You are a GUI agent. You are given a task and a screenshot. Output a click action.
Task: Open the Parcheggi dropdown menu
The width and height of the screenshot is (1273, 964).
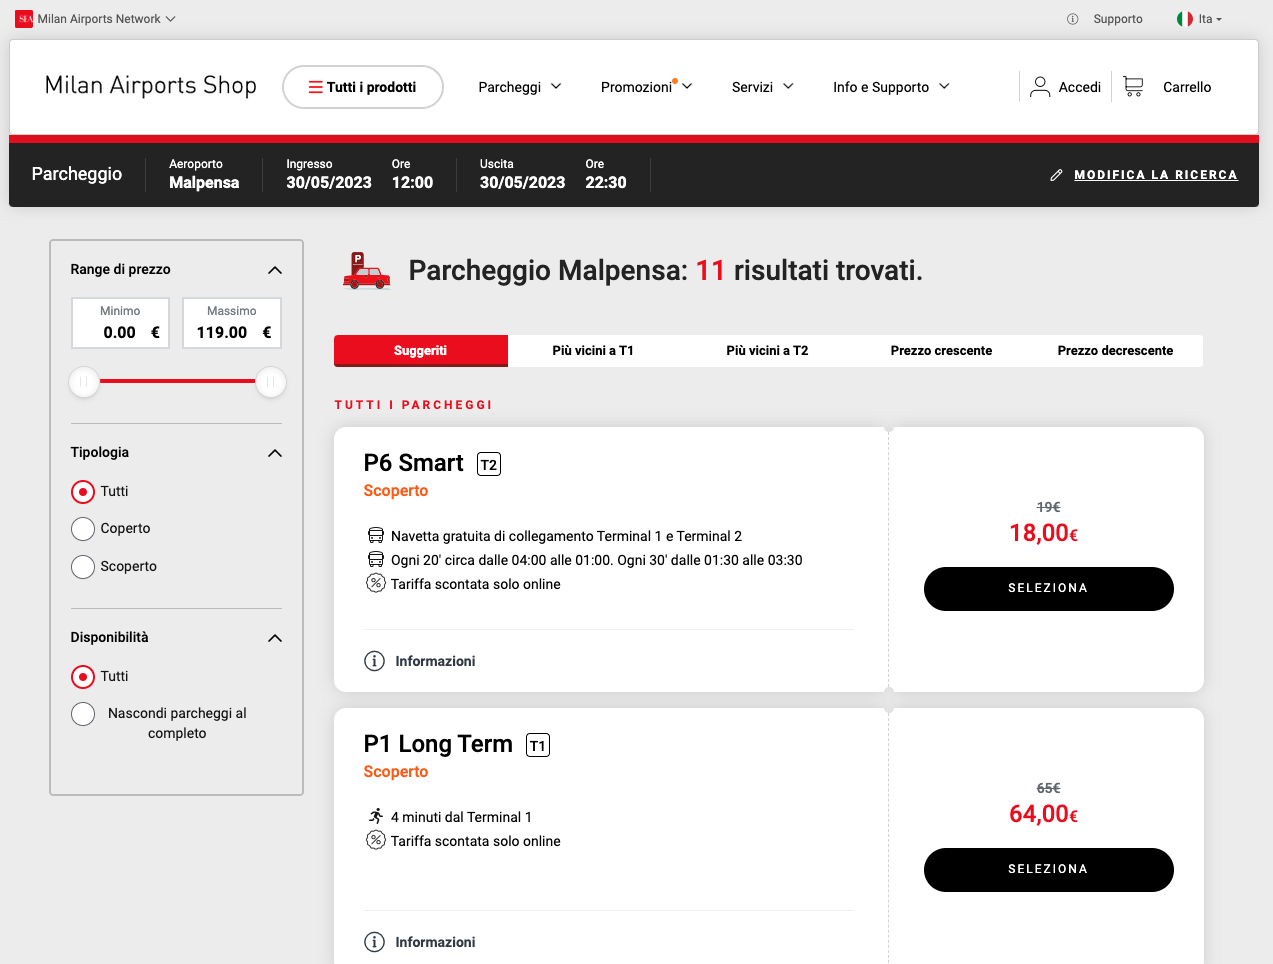[520, 87]
